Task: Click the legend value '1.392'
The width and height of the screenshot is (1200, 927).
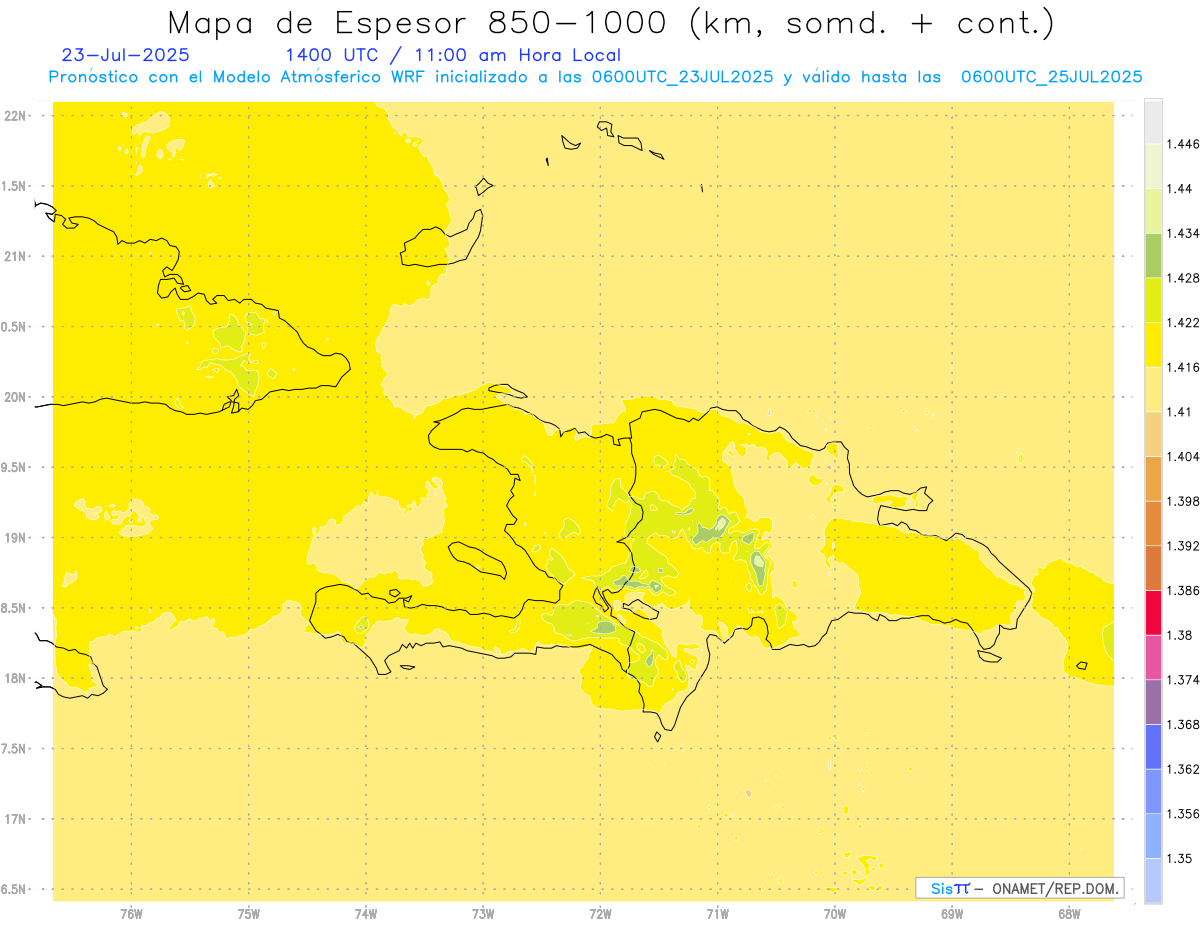Action: tap(1183, 546)
